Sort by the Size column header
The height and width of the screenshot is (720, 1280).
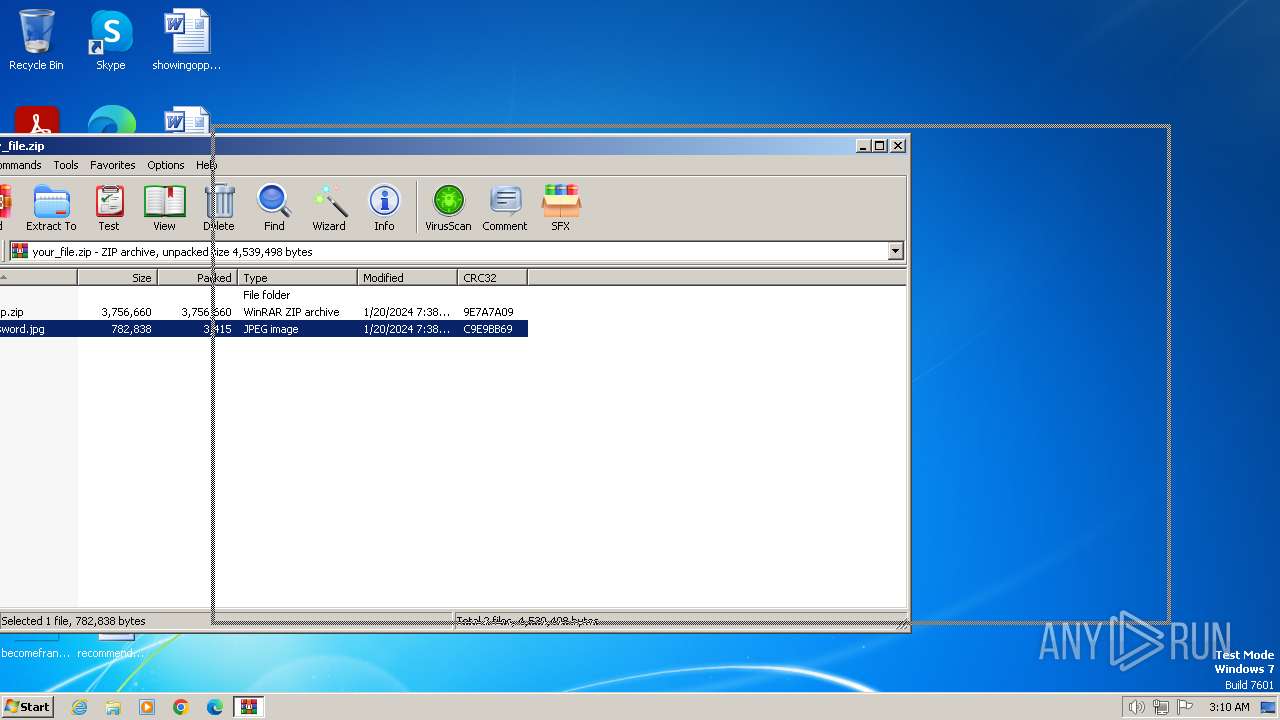117,278
